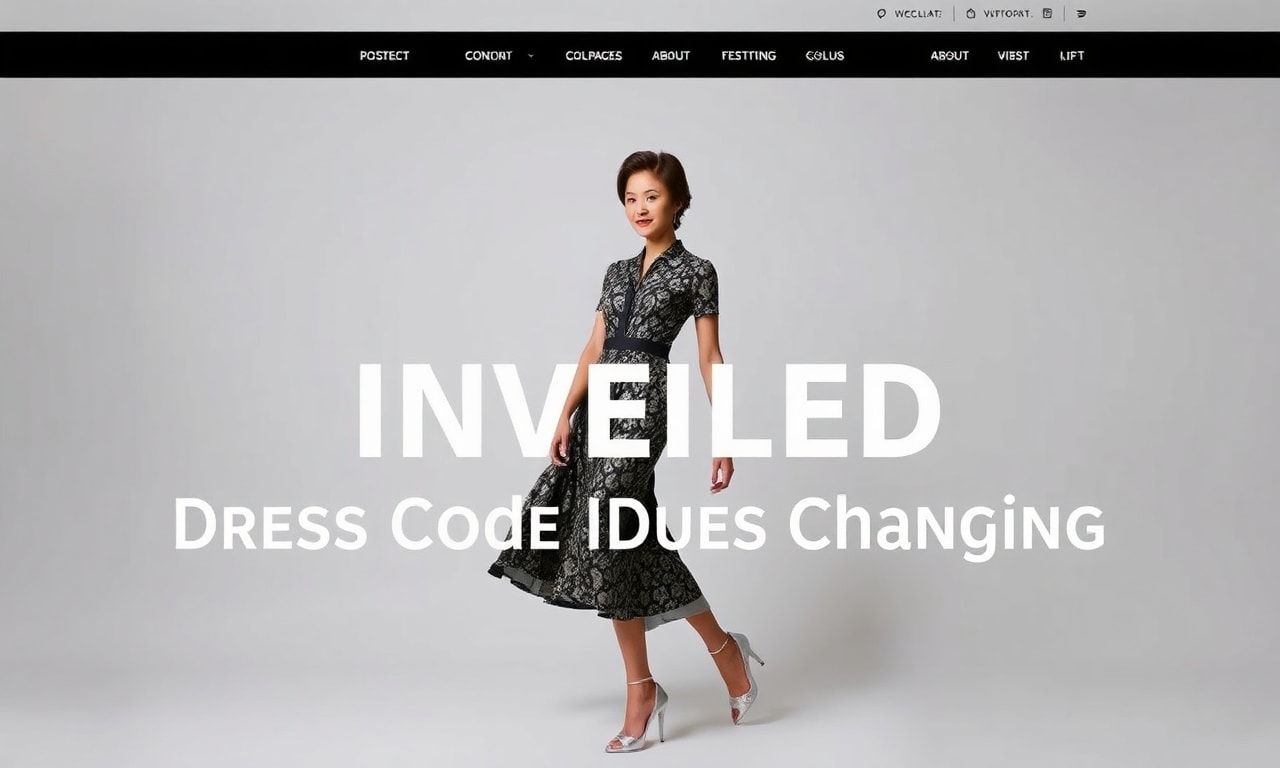Click the location pin icon beside WCCLIAT

tap(881, 14)
